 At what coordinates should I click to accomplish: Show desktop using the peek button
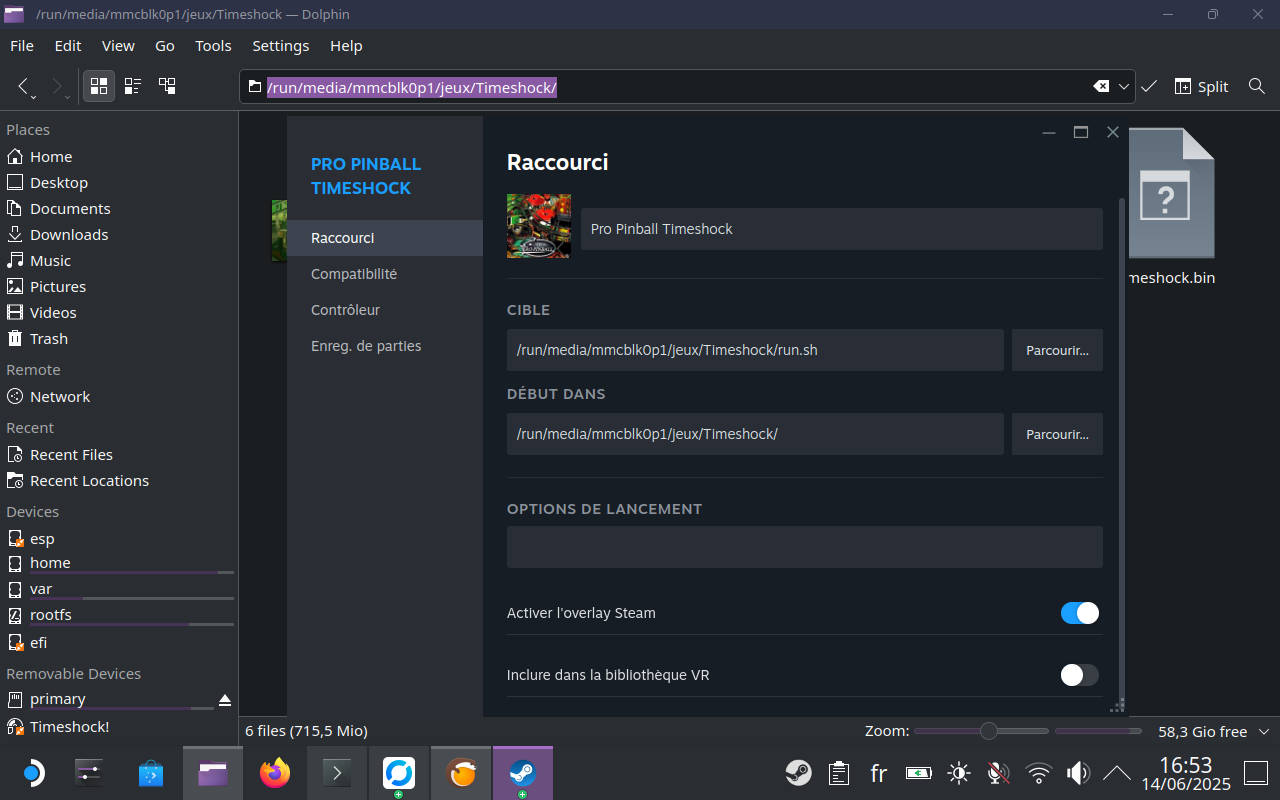coord(1255,773)
